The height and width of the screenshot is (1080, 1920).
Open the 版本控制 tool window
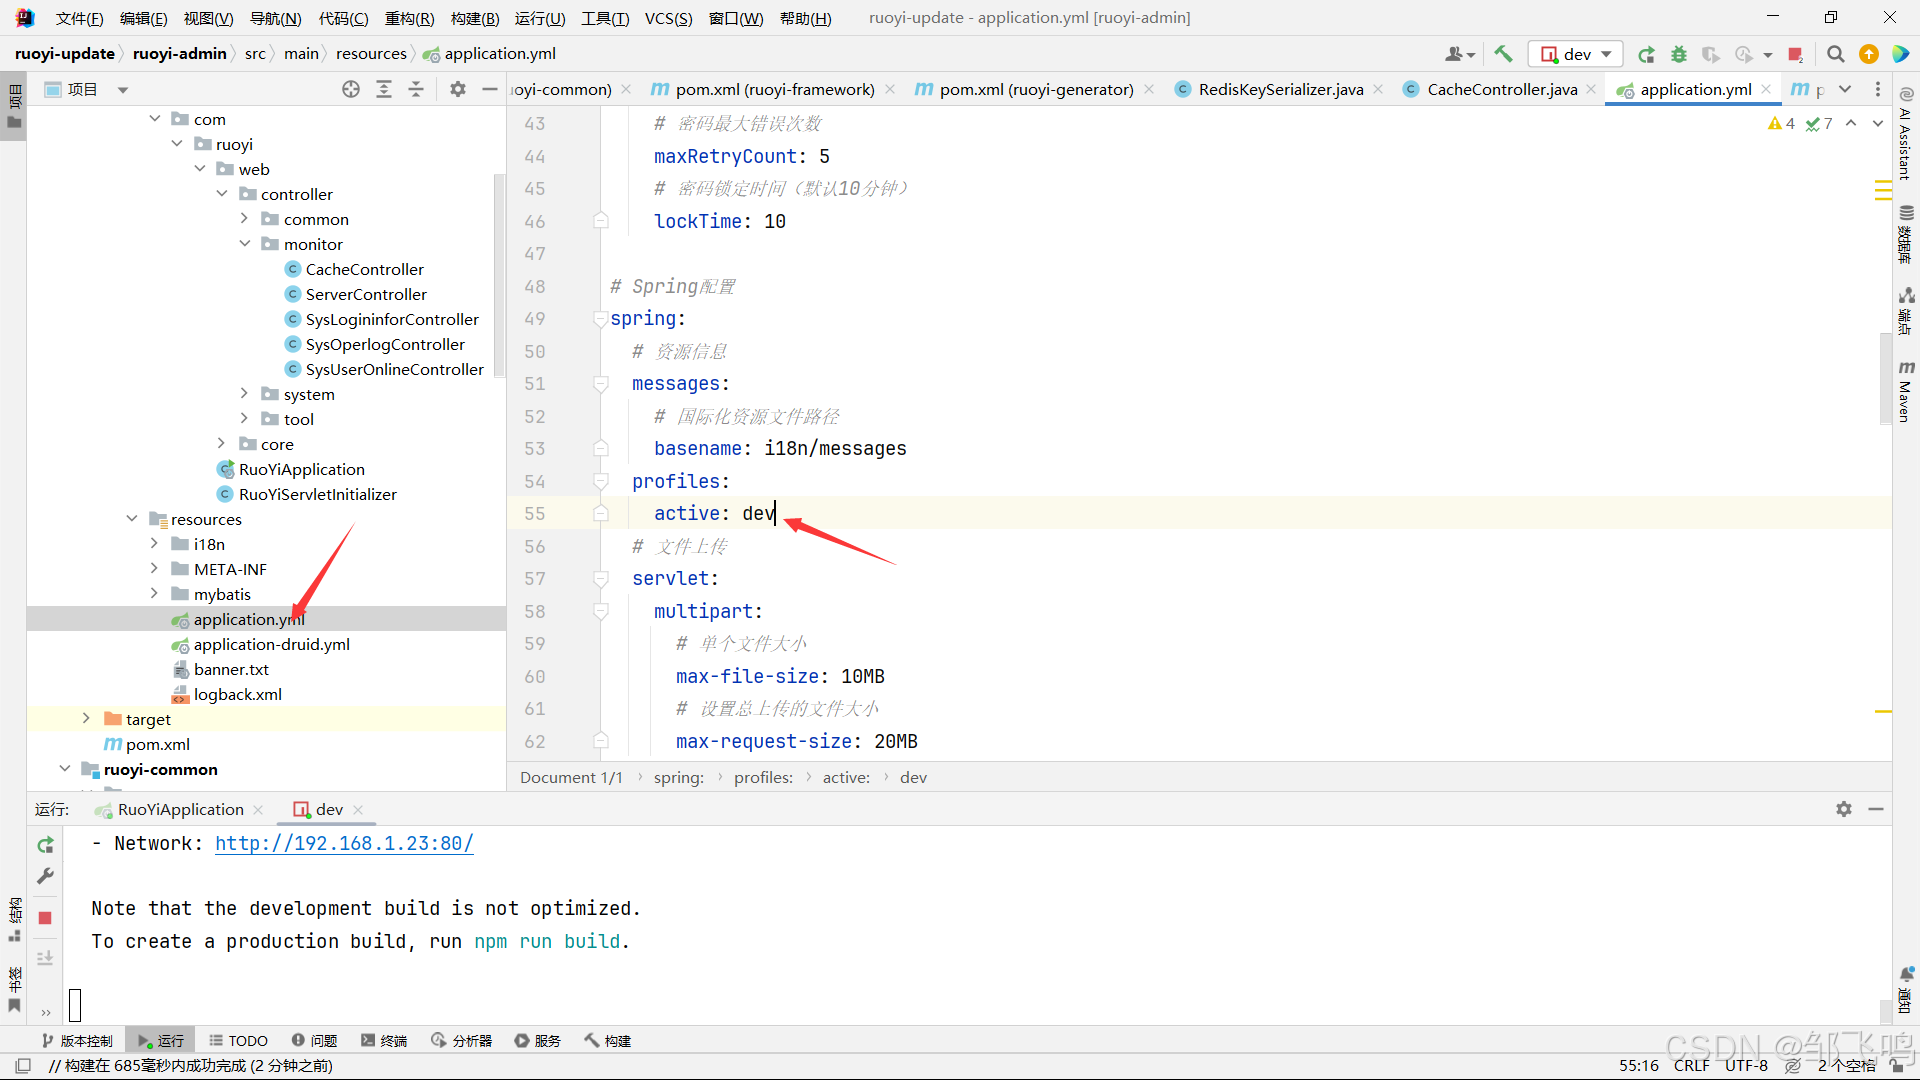coord(77,1041)
